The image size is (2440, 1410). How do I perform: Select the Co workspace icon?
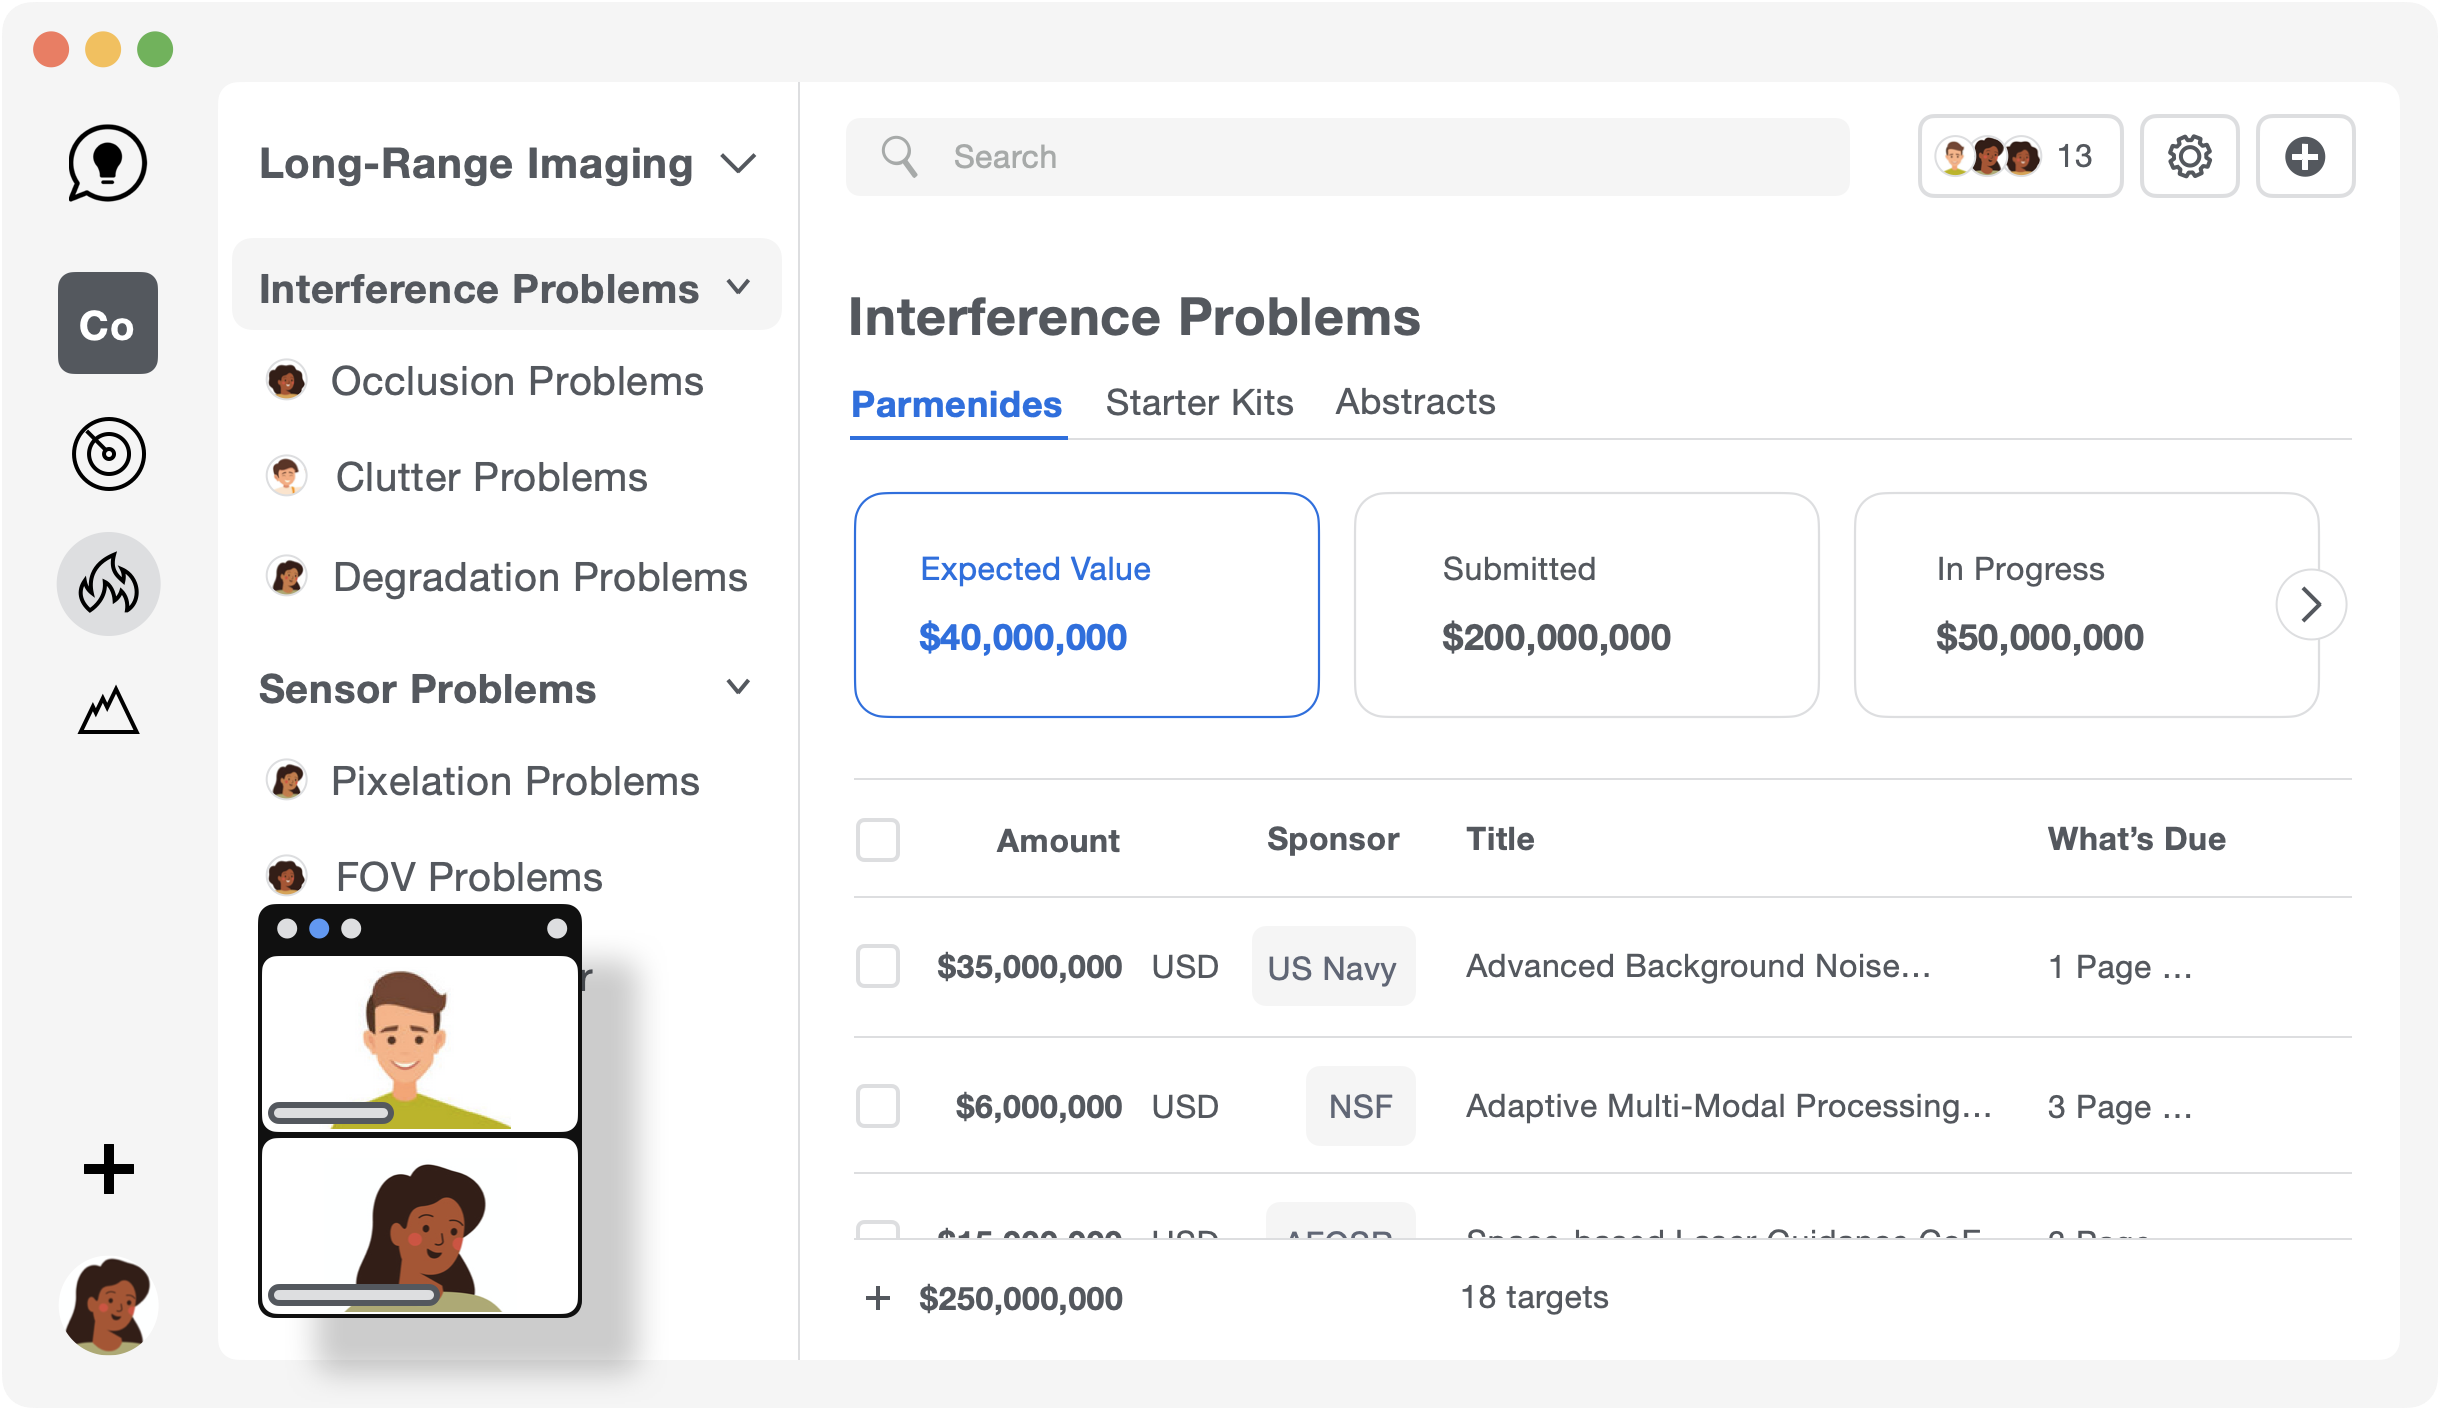[108, 323]
